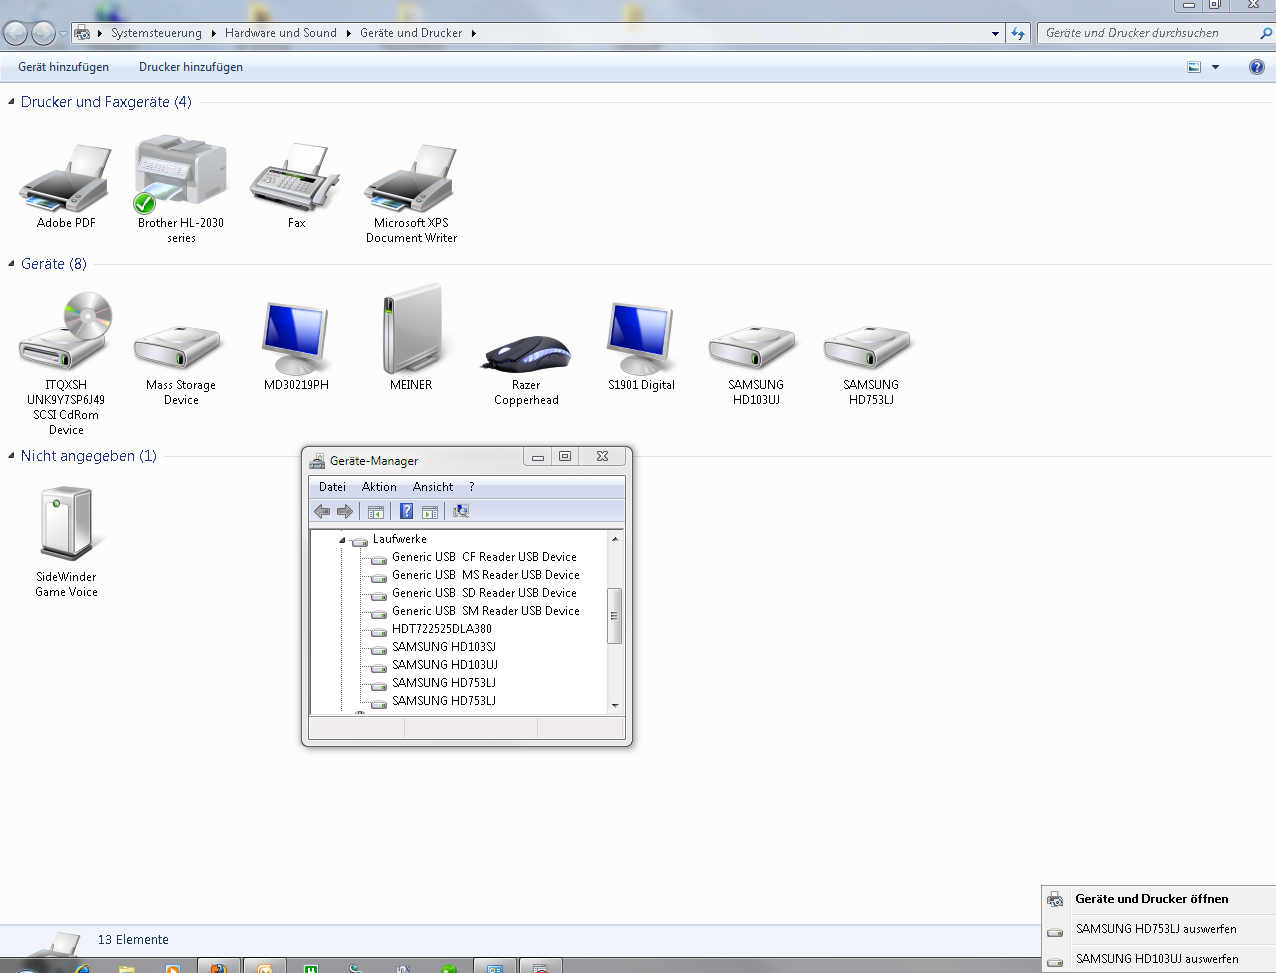Select the Adobe PDF printer icon
This screenshot has width=1276, height=973.
66,177
